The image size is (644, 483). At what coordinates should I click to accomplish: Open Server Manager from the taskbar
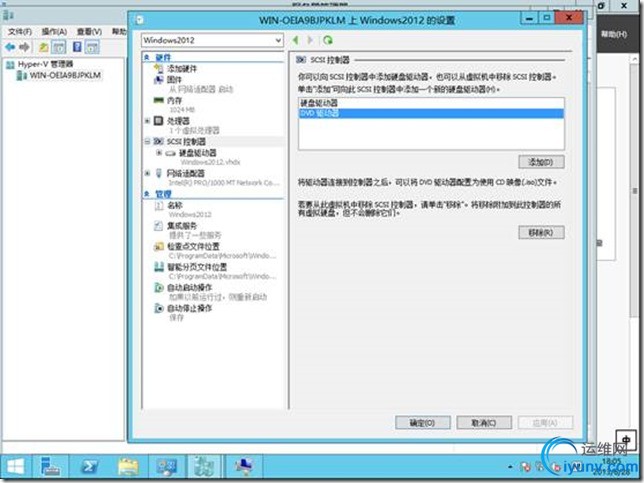coord(50,466)
